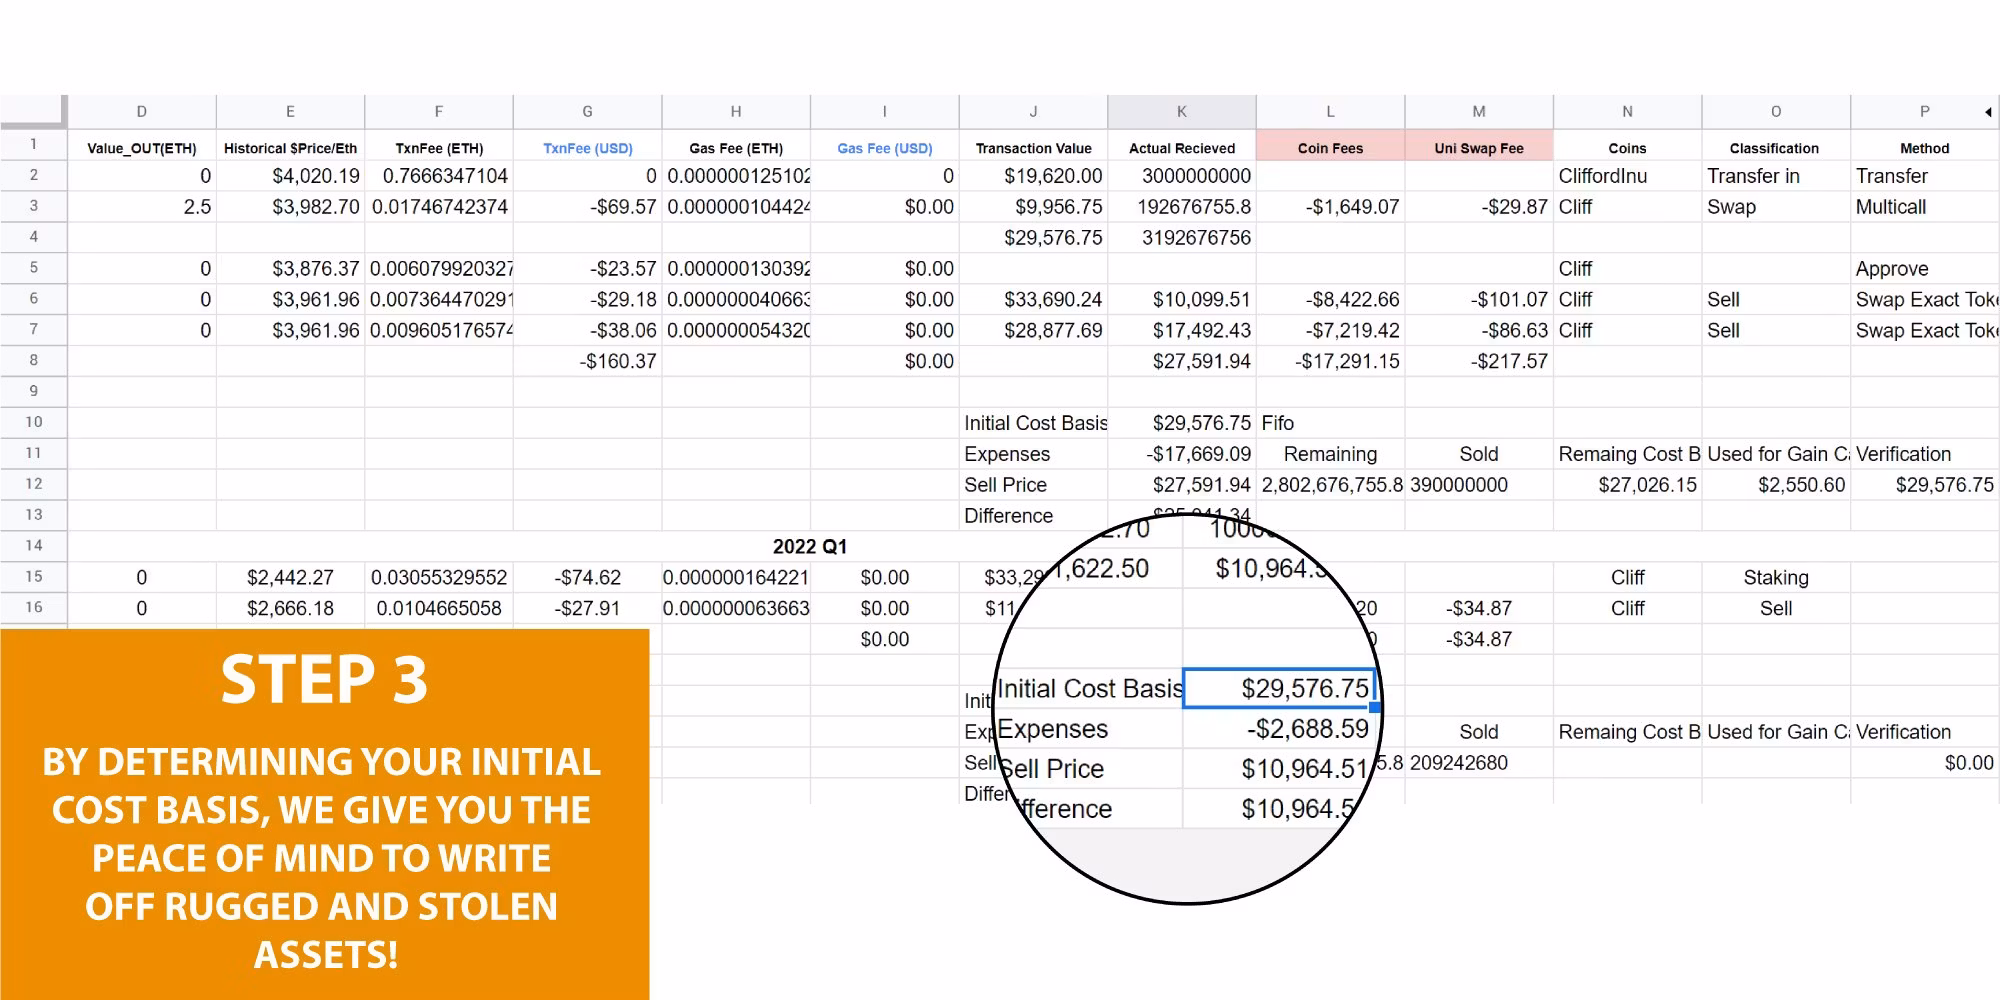The image size is (2000, 1000).
Task: Select the 2022 Q1 section title cell
Action: point(809,547)
